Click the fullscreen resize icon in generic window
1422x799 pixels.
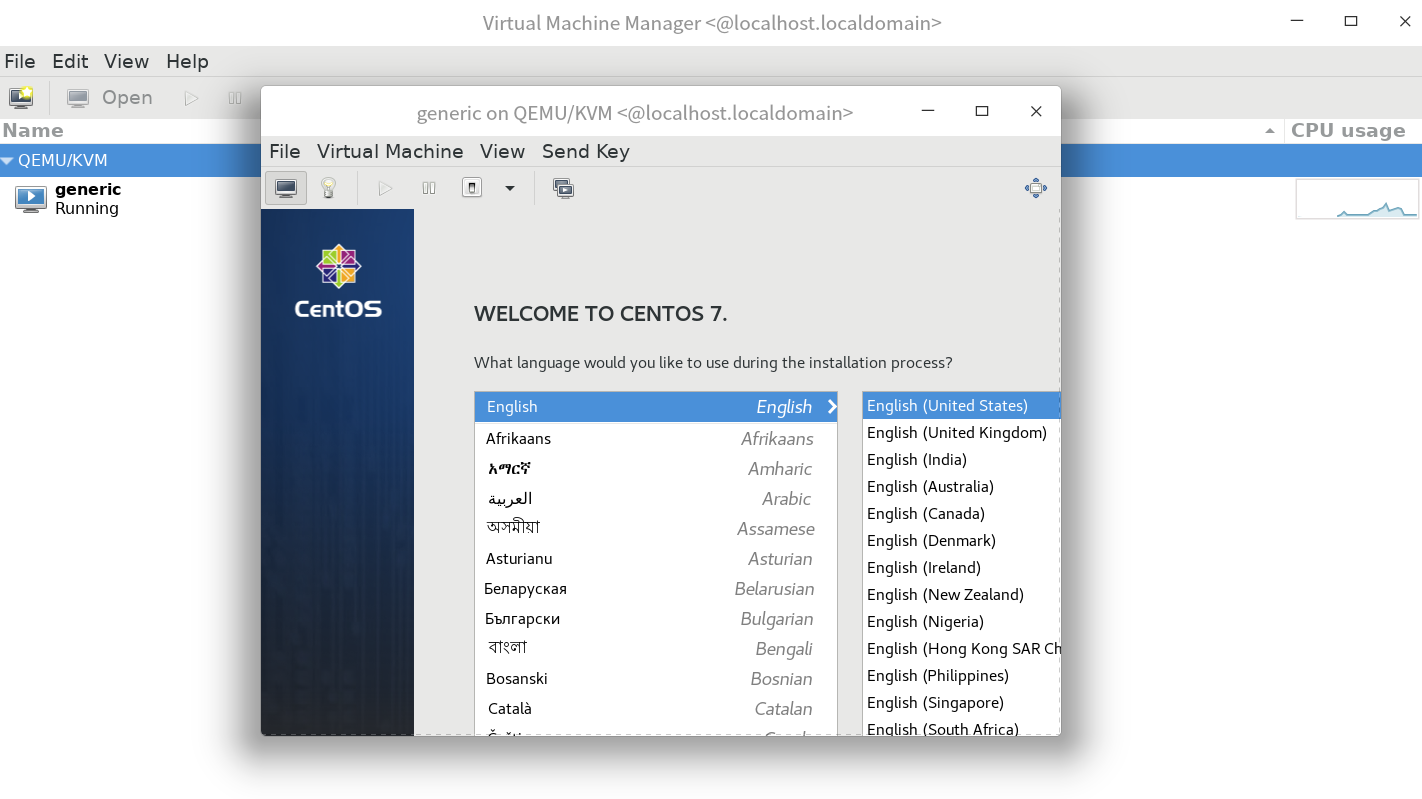(1036, 188)
